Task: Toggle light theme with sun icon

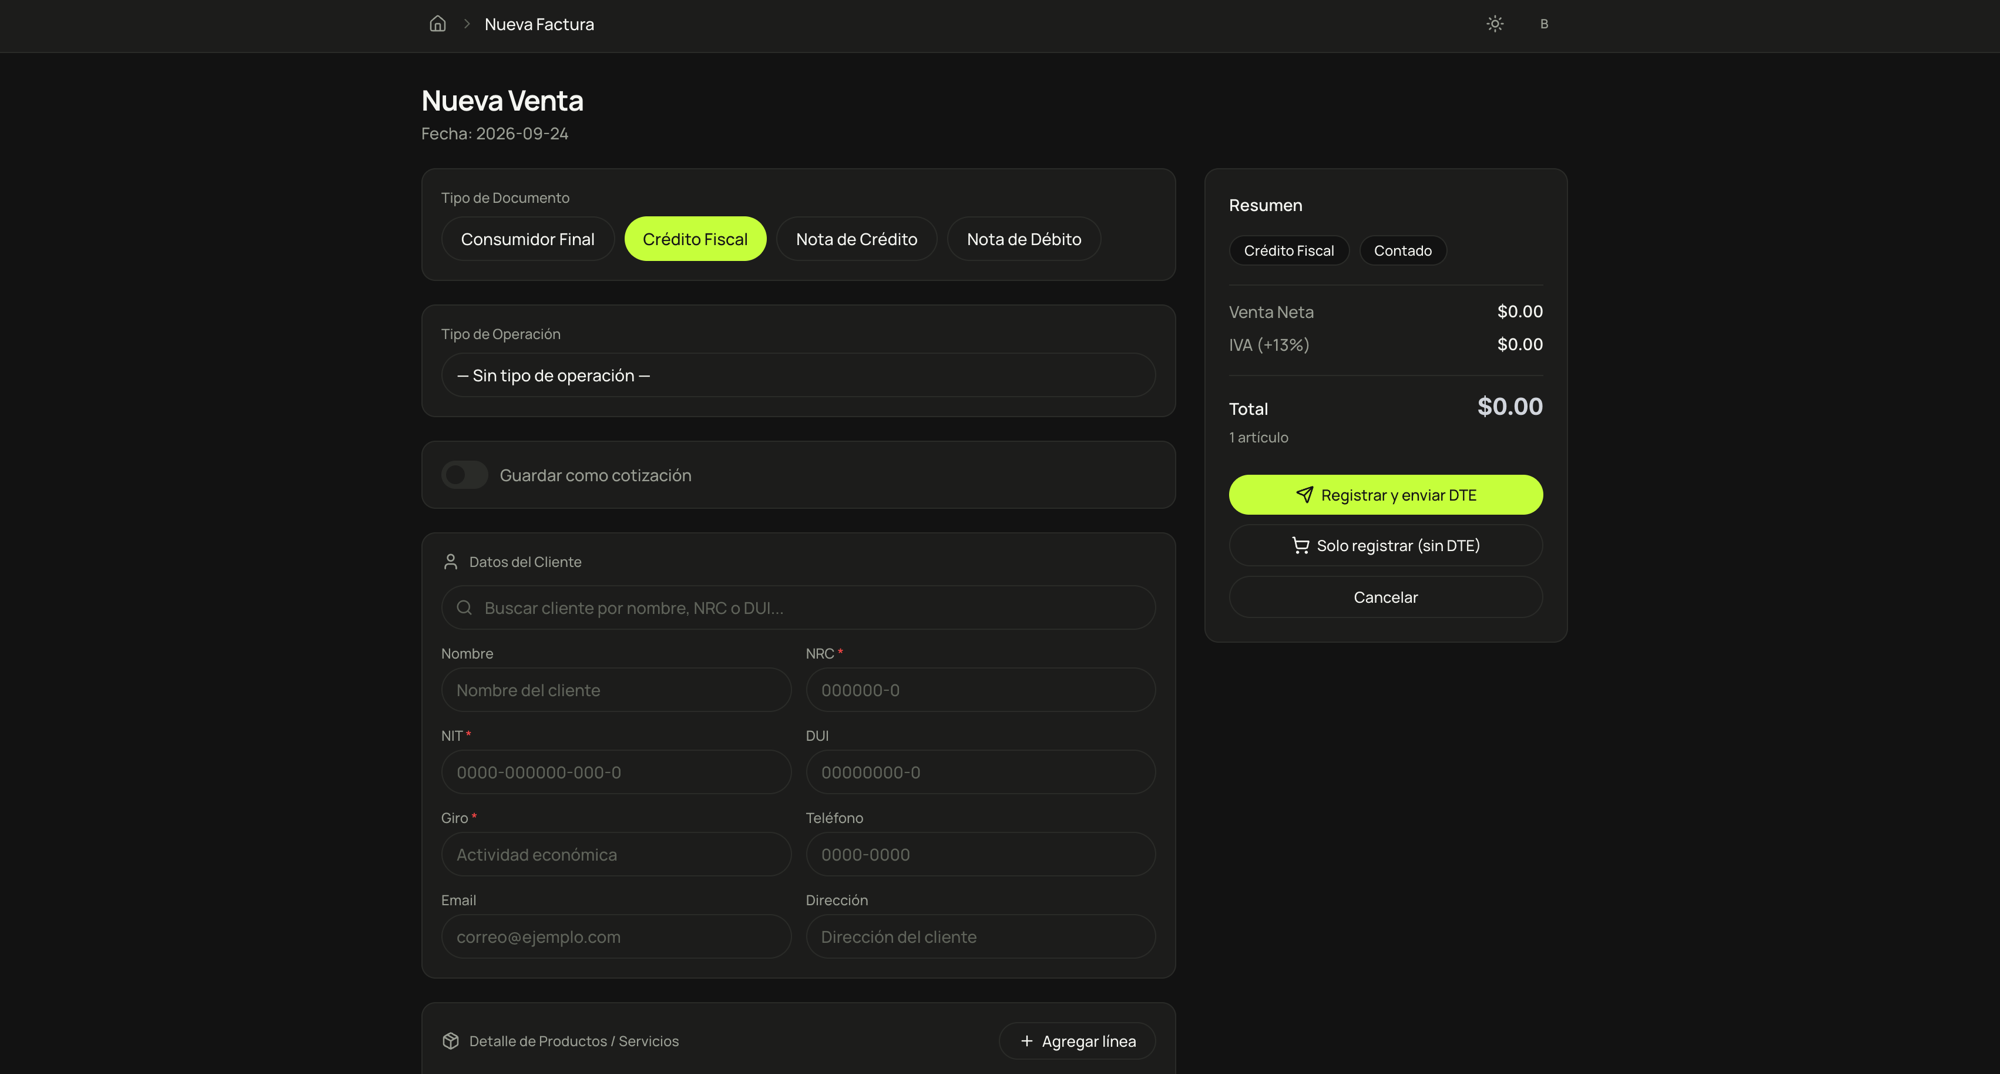Action: 1494,23
